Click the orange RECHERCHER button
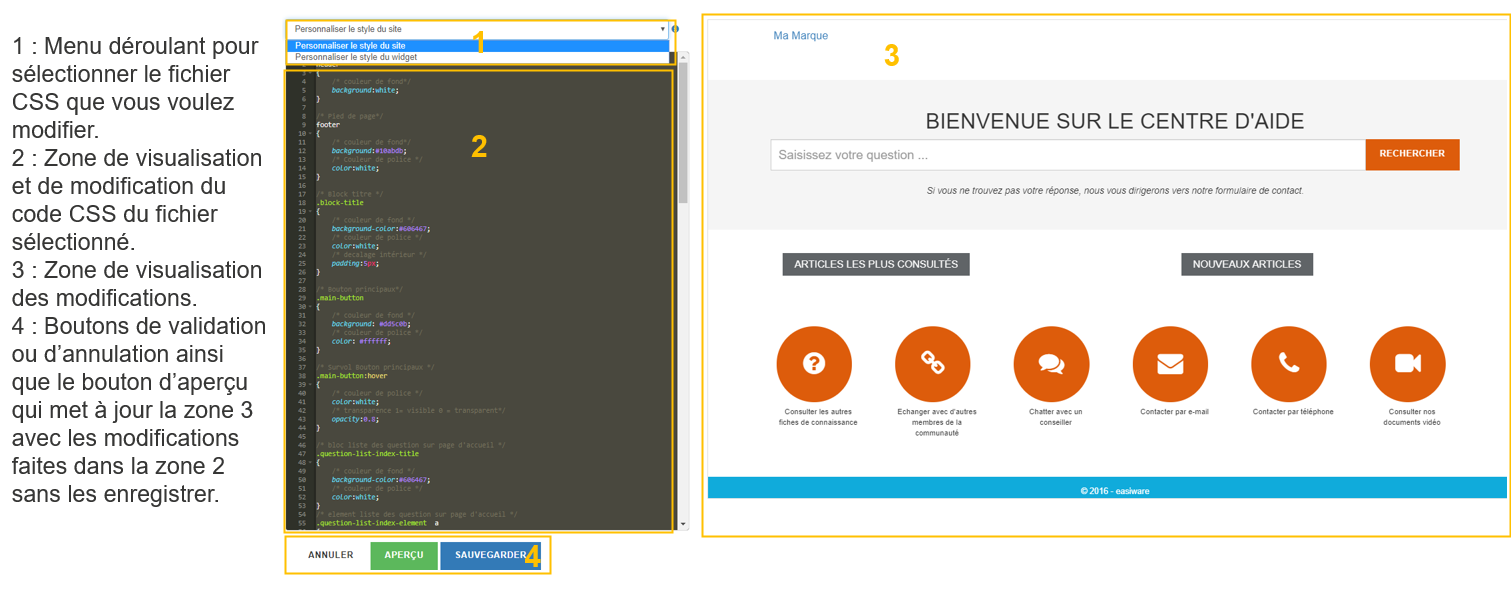 coord(1411,154)
